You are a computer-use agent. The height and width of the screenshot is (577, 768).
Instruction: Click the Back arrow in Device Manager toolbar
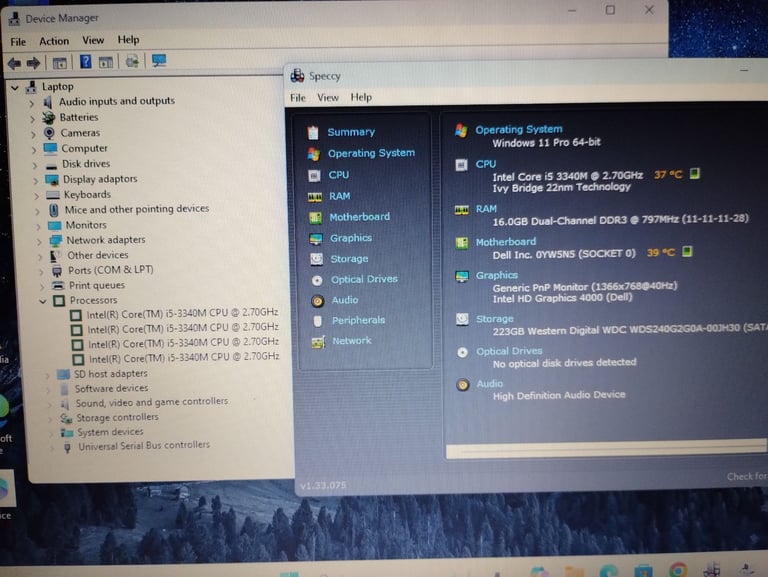pos(14,63)
